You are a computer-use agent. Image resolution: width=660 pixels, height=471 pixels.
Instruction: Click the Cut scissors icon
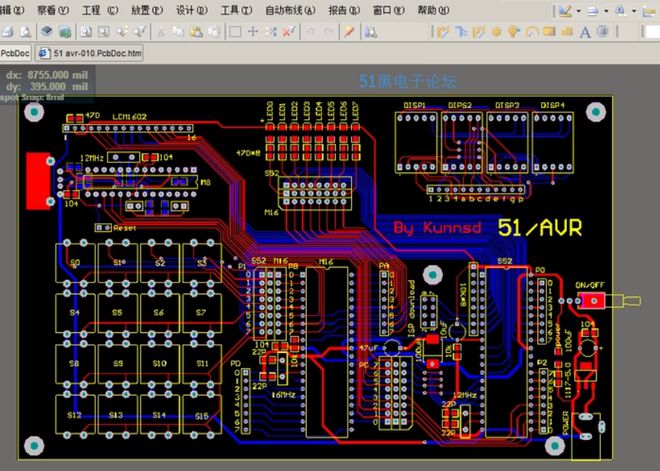pyautogui.click(x=161, y=32)
